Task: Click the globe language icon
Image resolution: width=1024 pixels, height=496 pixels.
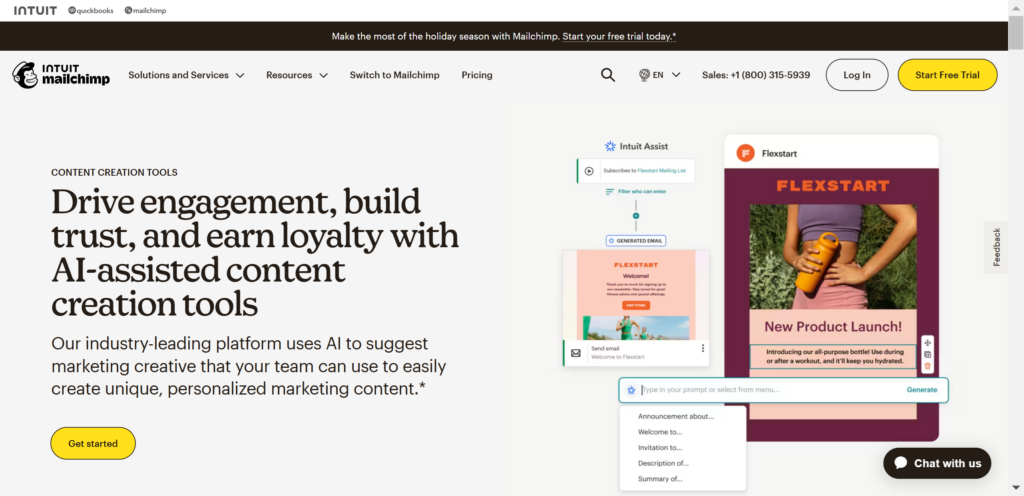Action: [644, 75]
